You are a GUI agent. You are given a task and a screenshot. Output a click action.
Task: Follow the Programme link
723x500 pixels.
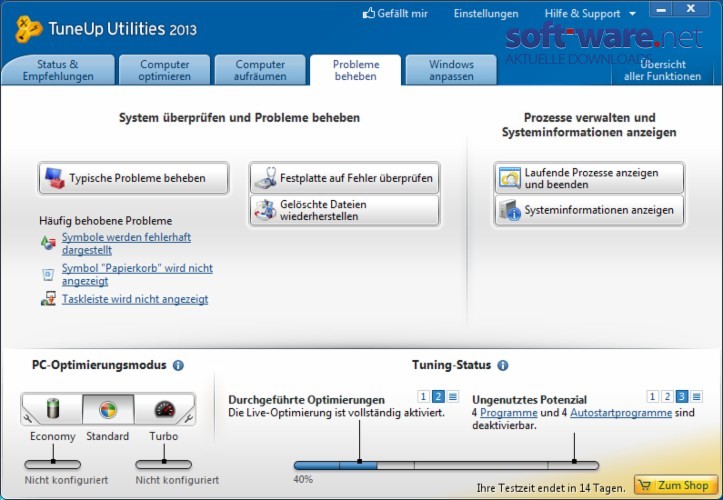[509, 413]
